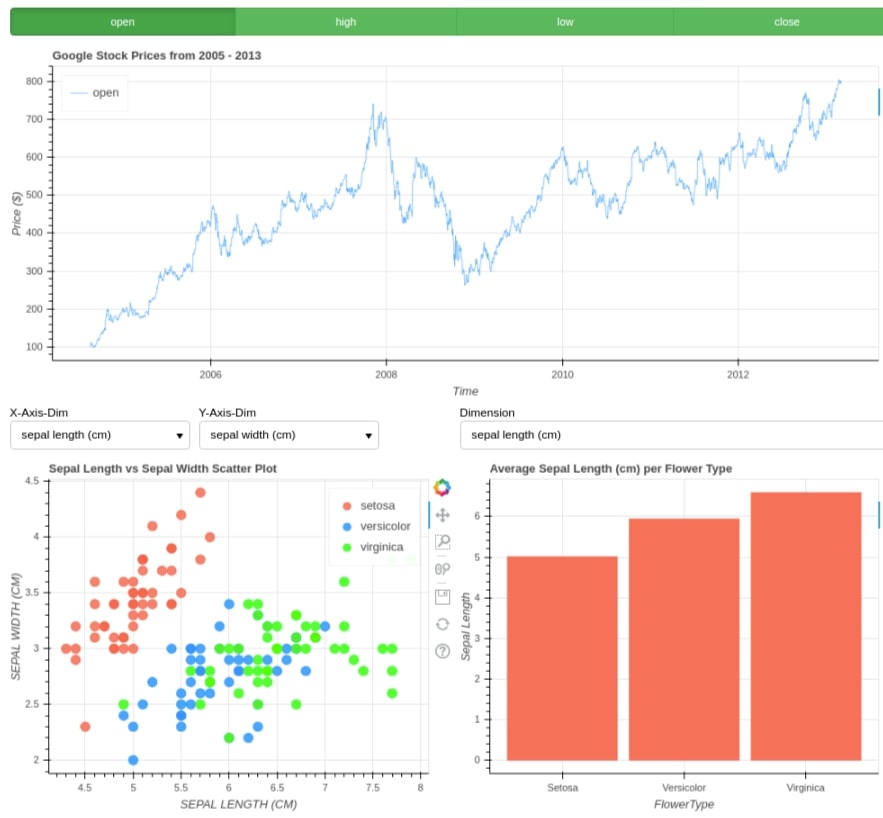Click the 'X-Axis-Dim' label text

point(39,413)
